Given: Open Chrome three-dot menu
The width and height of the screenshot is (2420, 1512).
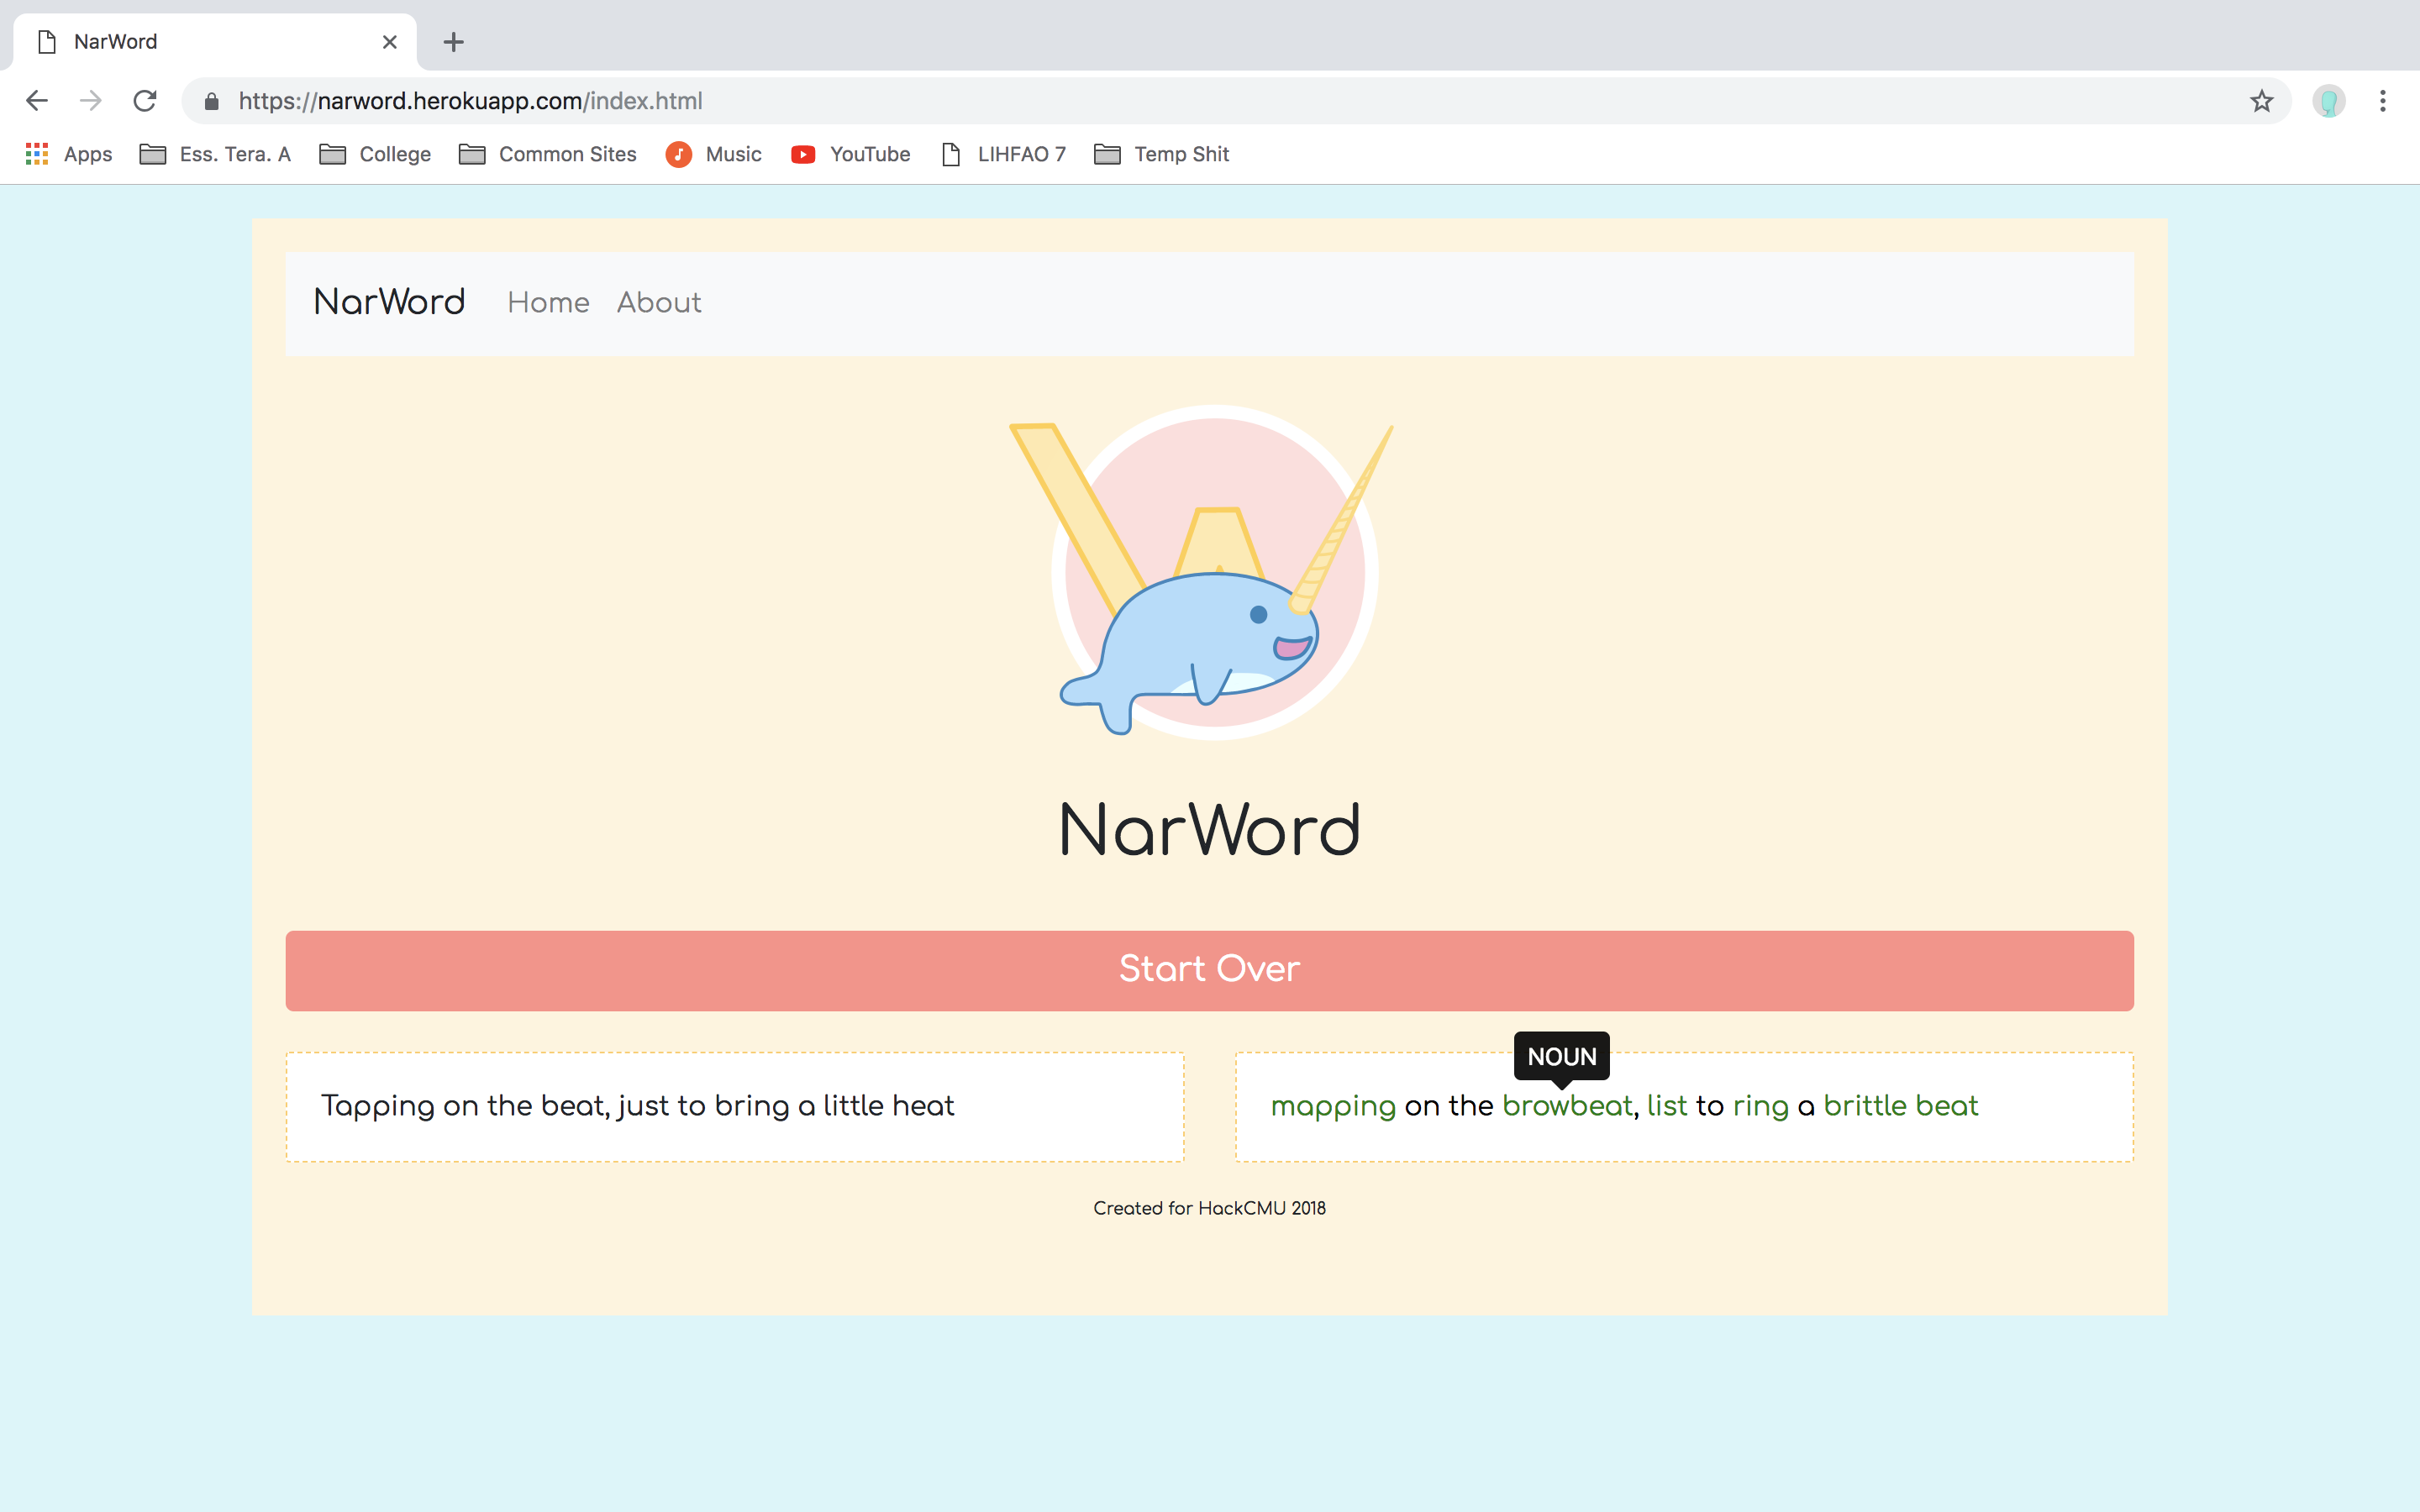Looking at the screenshot, I should point(2383,101).
